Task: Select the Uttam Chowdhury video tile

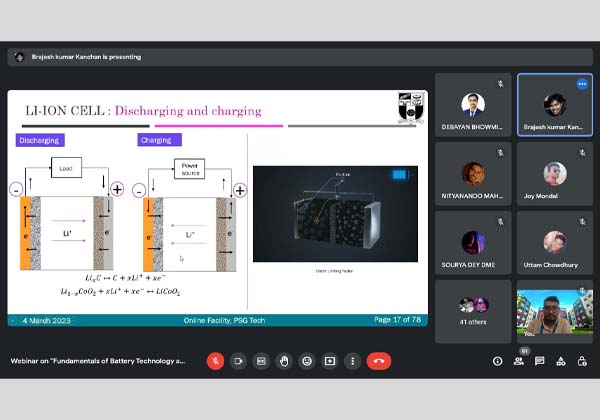Action: coord(554,242)
